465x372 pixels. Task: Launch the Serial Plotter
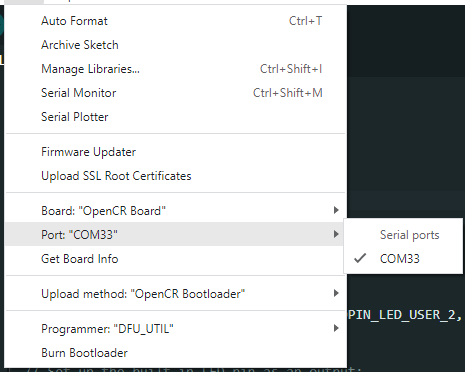pos(175,117)
